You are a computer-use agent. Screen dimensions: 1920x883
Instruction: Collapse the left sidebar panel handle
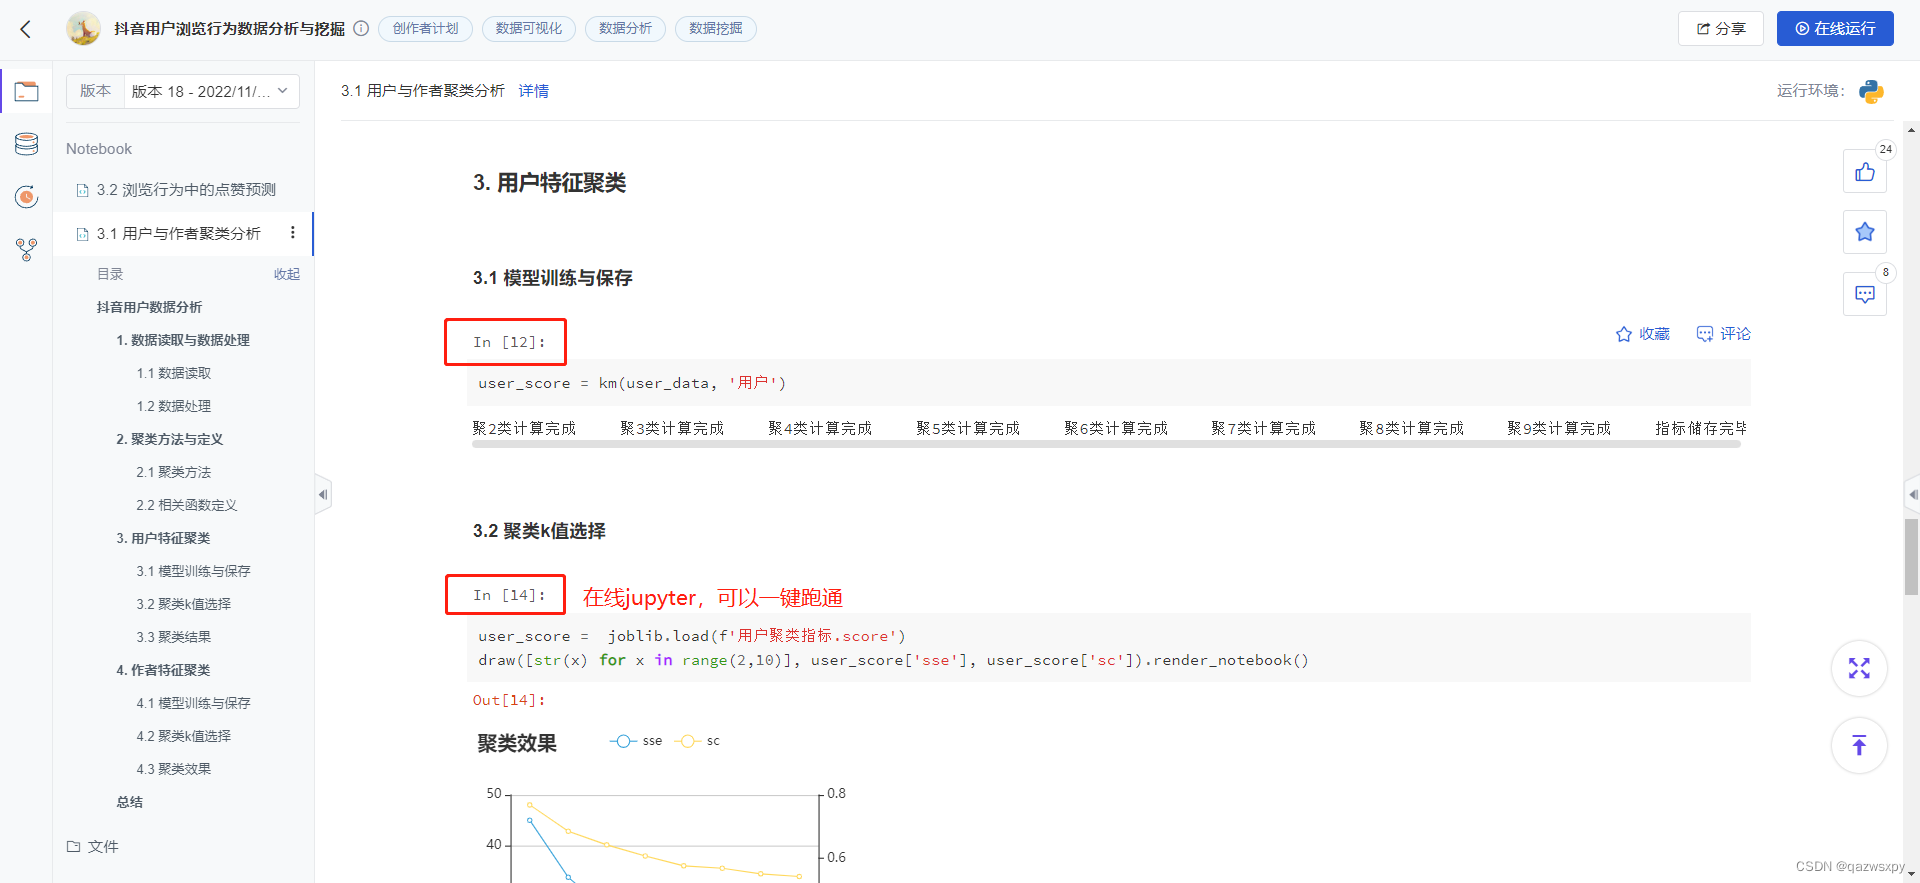click(322, 494)
